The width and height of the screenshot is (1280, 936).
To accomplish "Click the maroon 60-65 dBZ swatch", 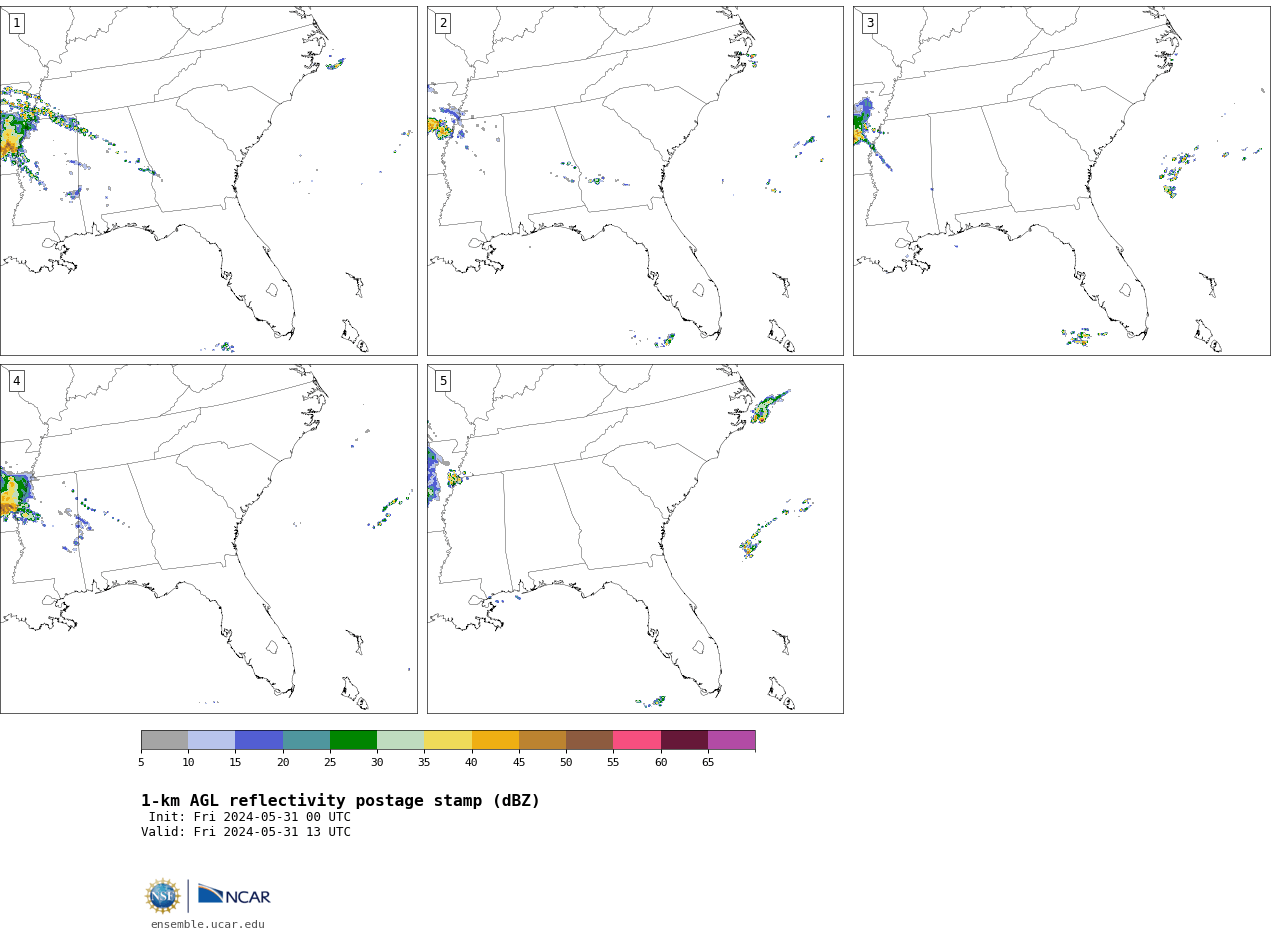I will click(x=684, y=740).
